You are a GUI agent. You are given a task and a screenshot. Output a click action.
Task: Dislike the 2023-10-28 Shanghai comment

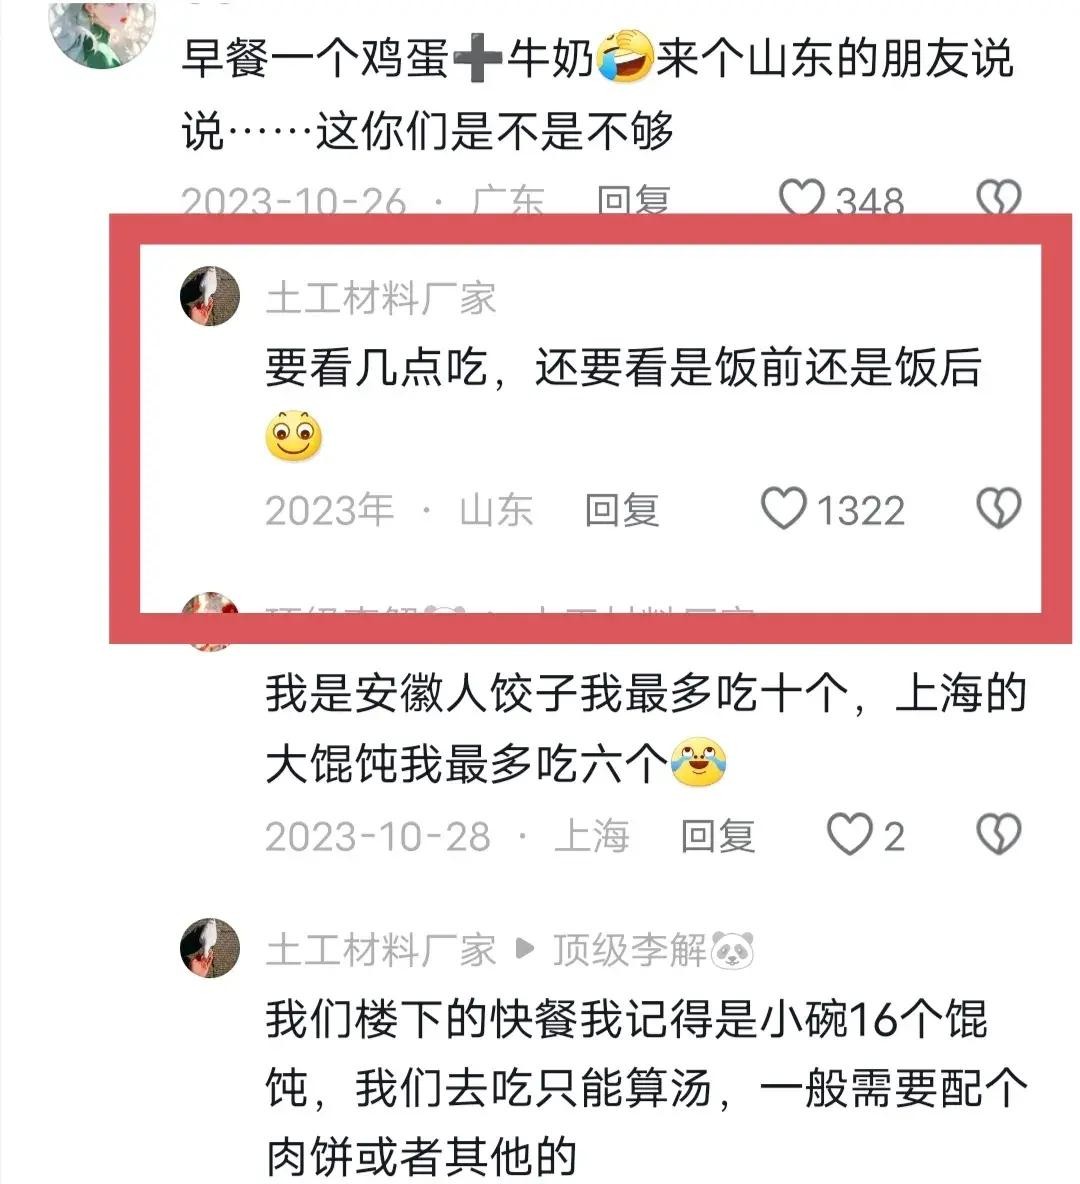tap(998, 834)
